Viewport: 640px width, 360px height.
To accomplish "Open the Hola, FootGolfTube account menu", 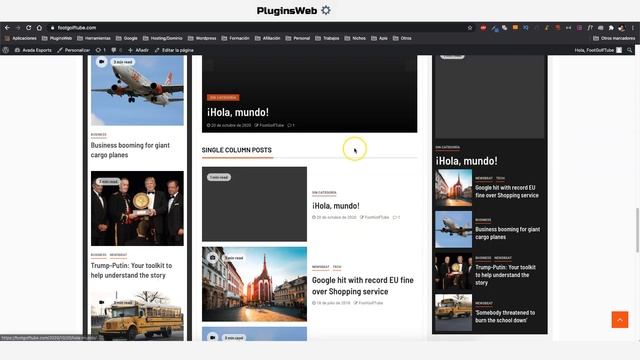I will tap(598, 50).
